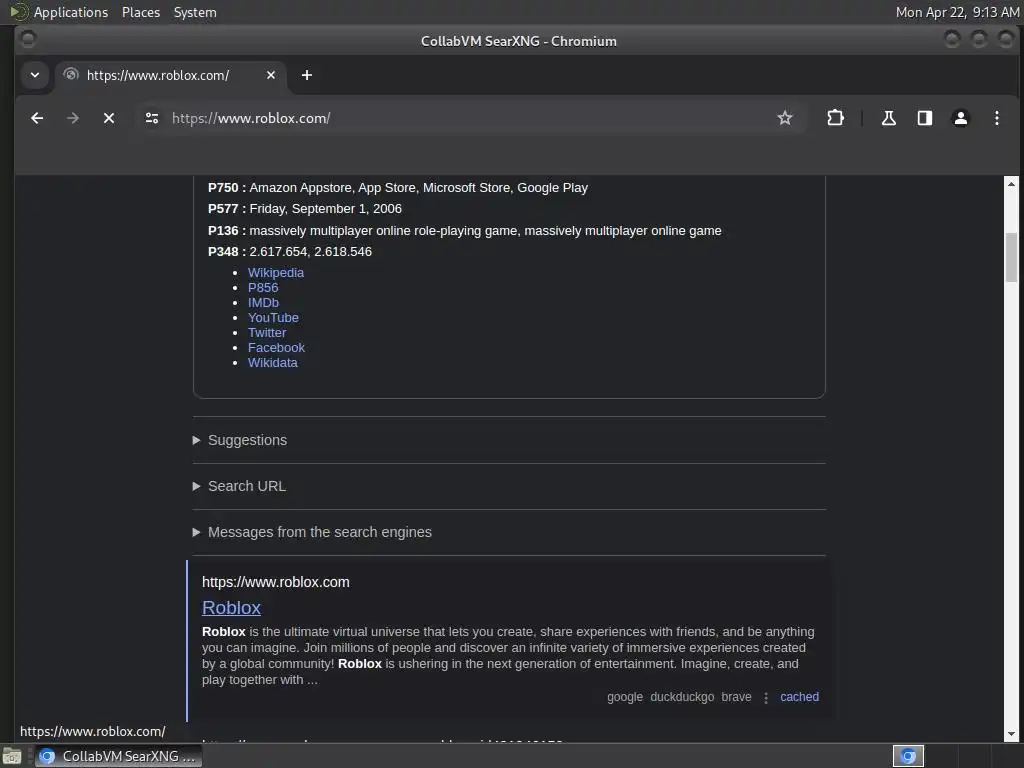Click the workspace switcher Chromium icon
The height and width of the screenshot is (768, 1024).
(908, 756)
